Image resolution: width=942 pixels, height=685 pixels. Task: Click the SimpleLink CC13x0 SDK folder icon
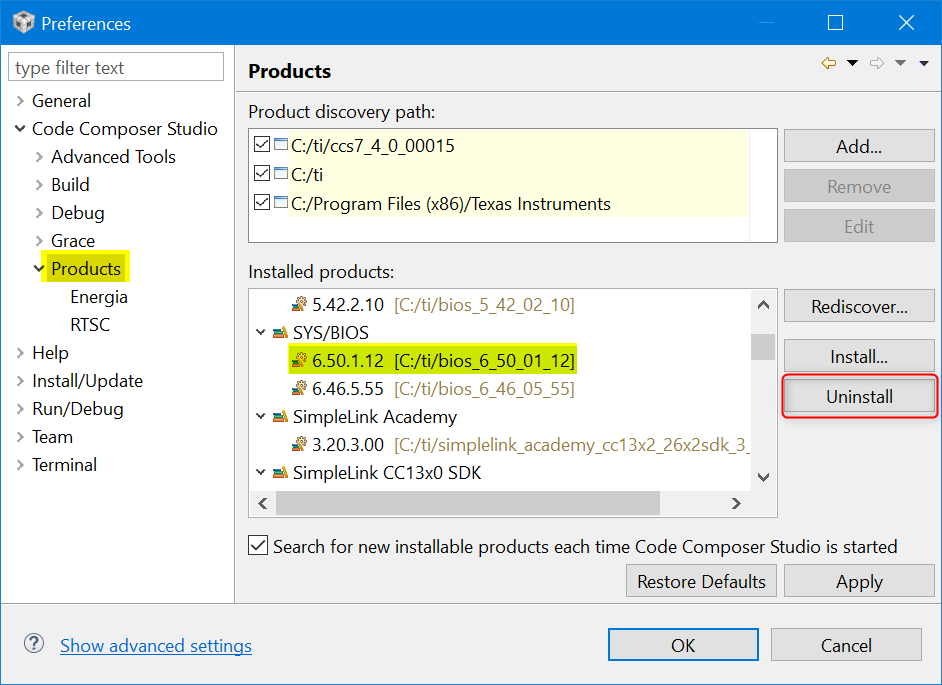coord(280,472)
